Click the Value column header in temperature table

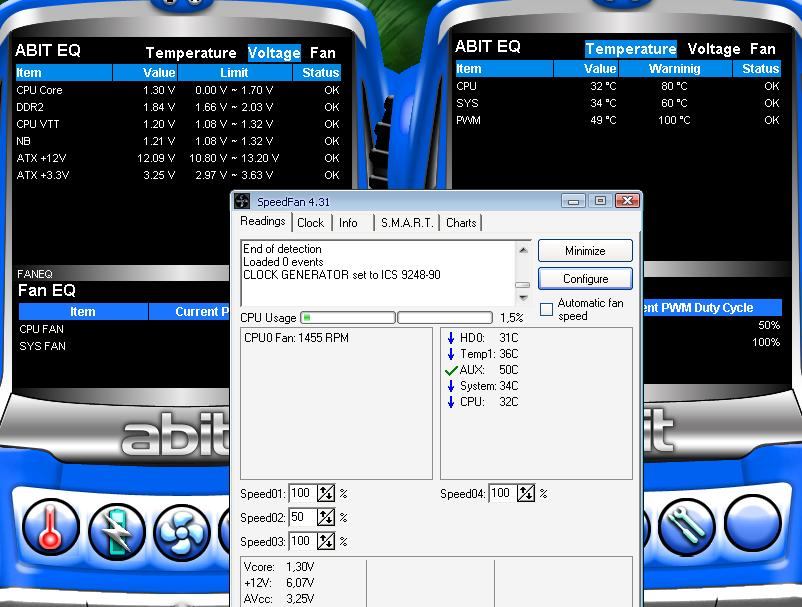tap(586, 69)
